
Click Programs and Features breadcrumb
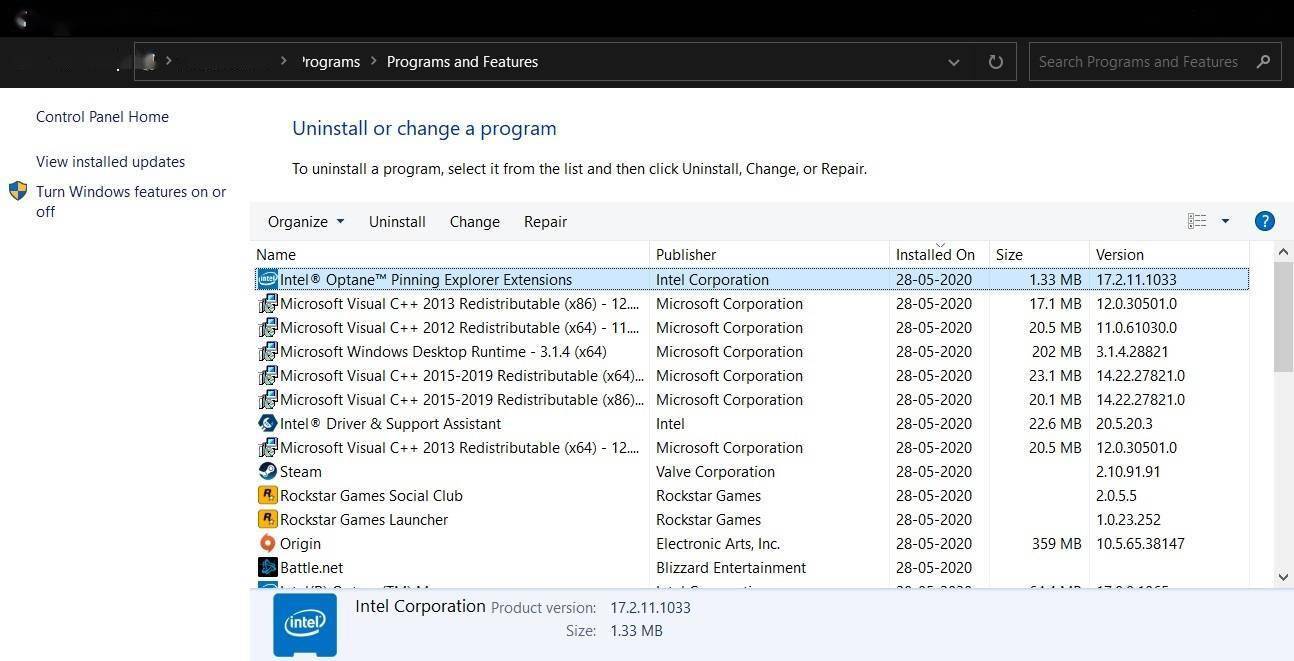tap(462, 62)
